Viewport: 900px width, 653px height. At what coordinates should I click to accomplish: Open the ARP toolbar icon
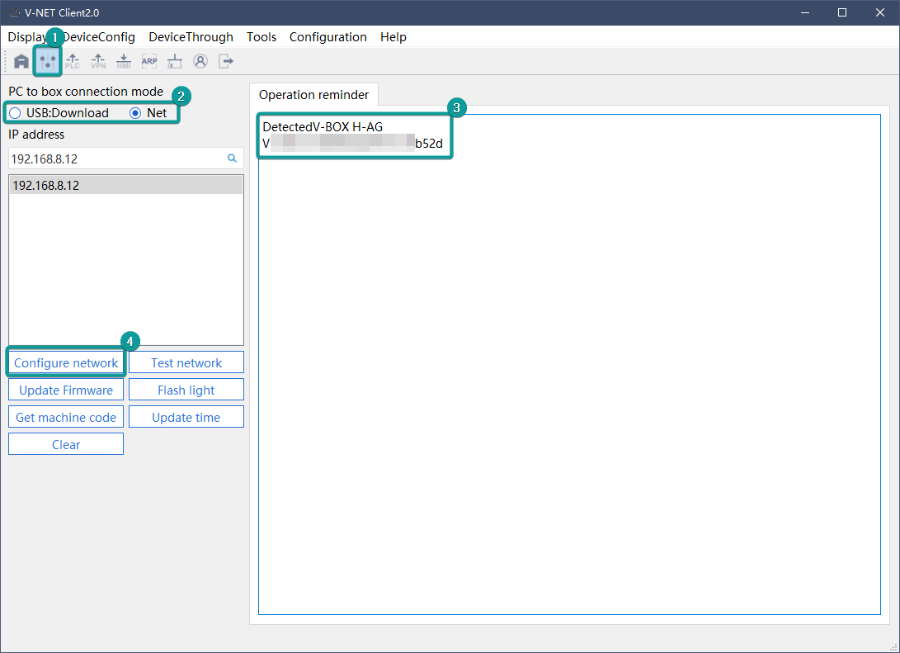point(149,61)
